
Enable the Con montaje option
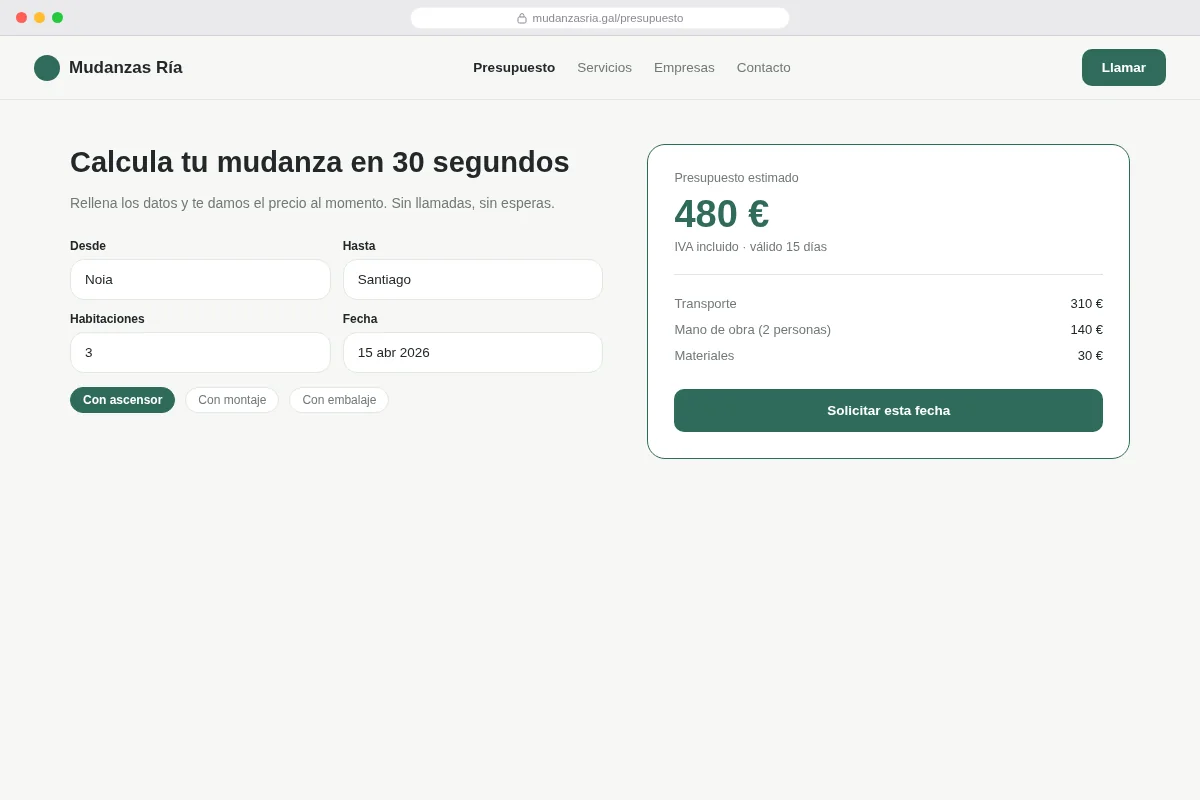pyautogui.click(x=232, y=400)
